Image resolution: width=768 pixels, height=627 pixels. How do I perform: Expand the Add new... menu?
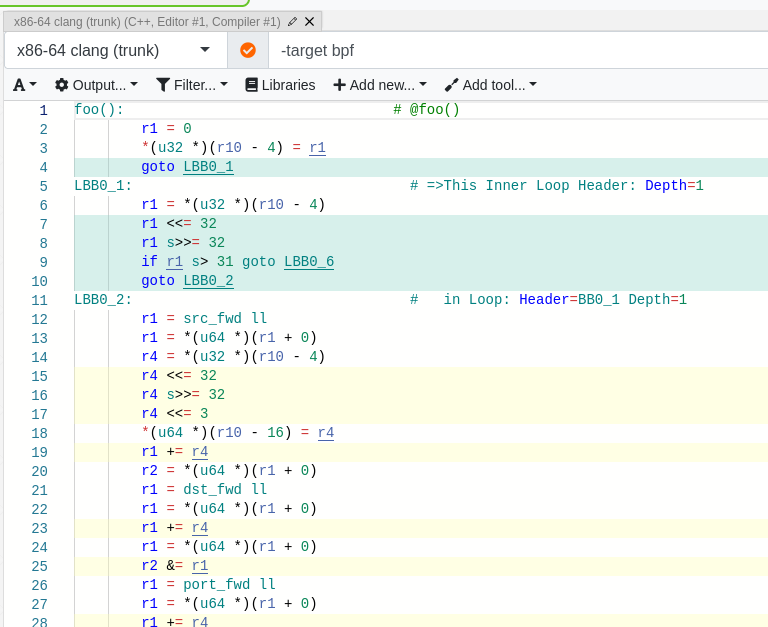[380, 85]
